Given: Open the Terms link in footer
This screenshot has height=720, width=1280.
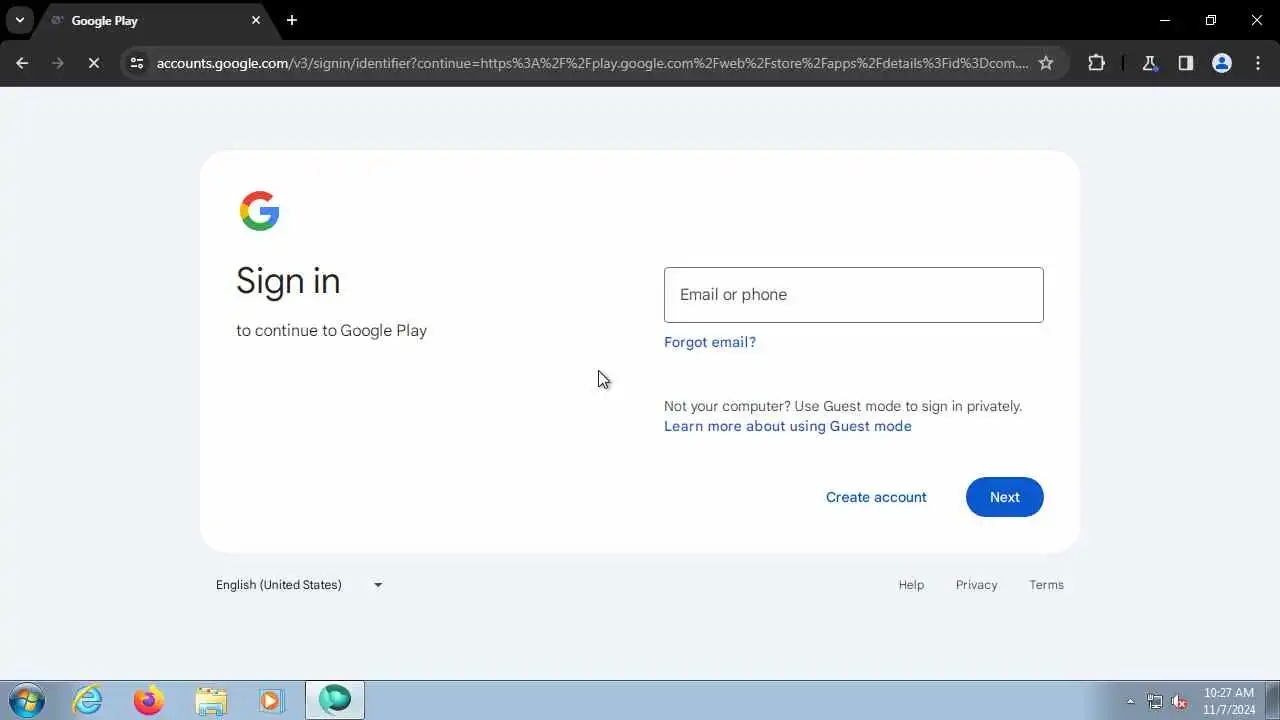Looking at the screenshot, I should pos(1046,585).
